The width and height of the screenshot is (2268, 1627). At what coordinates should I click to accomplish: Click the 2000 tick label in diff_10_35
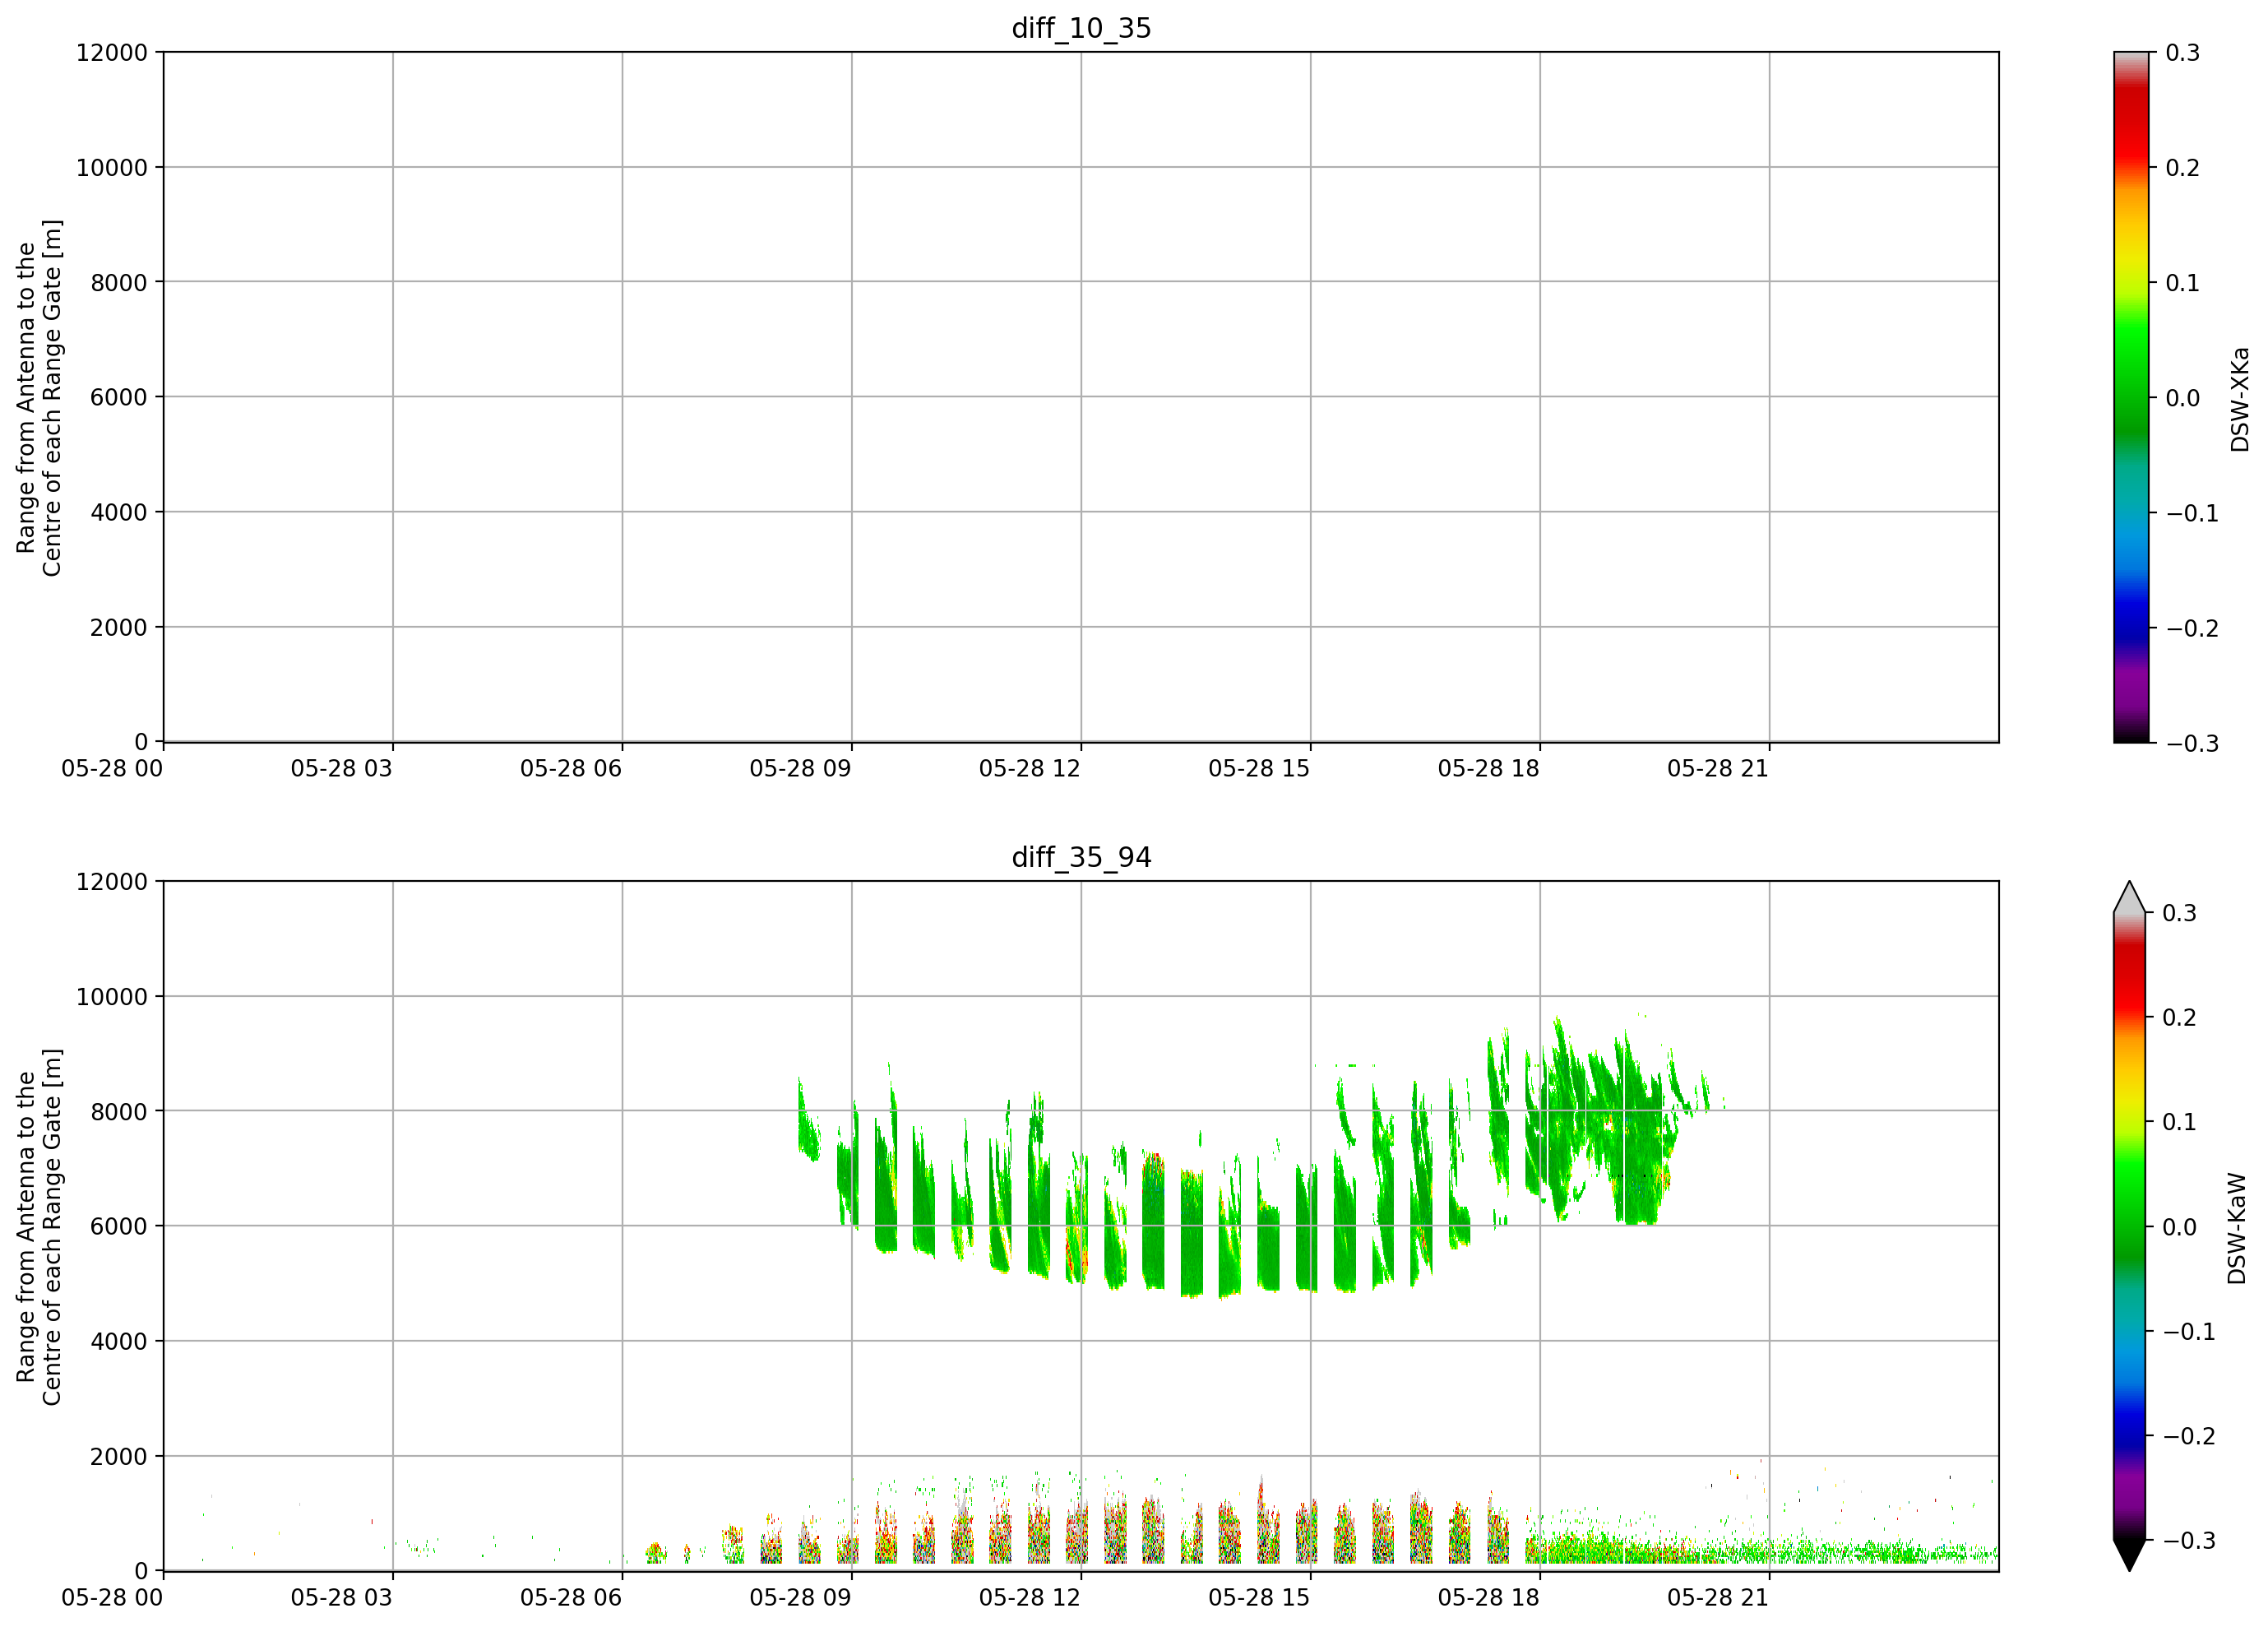(x=119, y=627)
